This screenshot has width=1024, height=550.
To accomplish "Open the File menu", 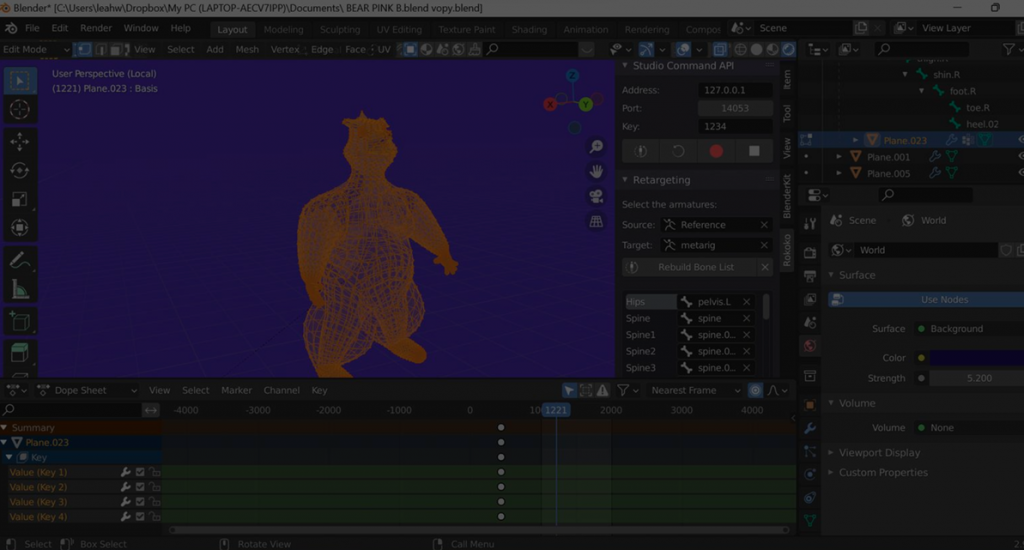I will [x=32, y=28].
